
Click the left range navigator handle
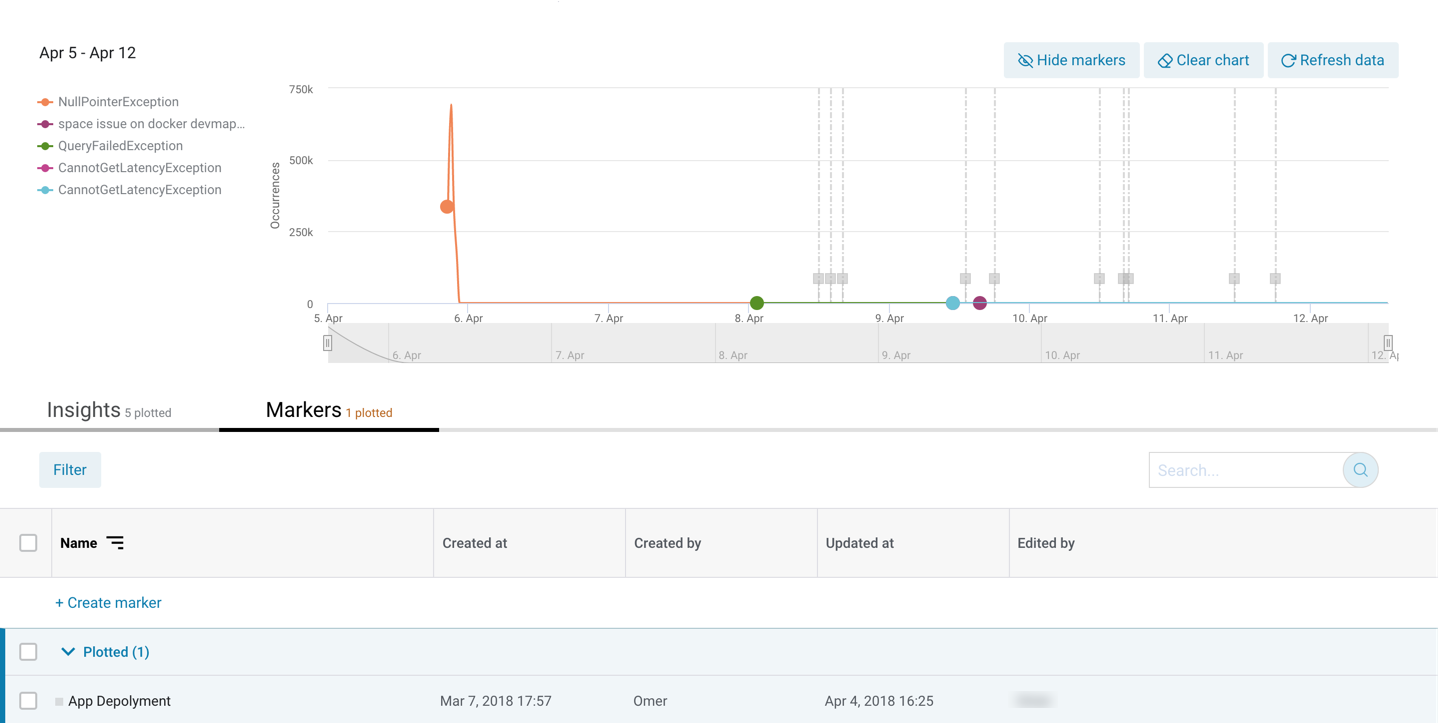[x=328, y=343]
